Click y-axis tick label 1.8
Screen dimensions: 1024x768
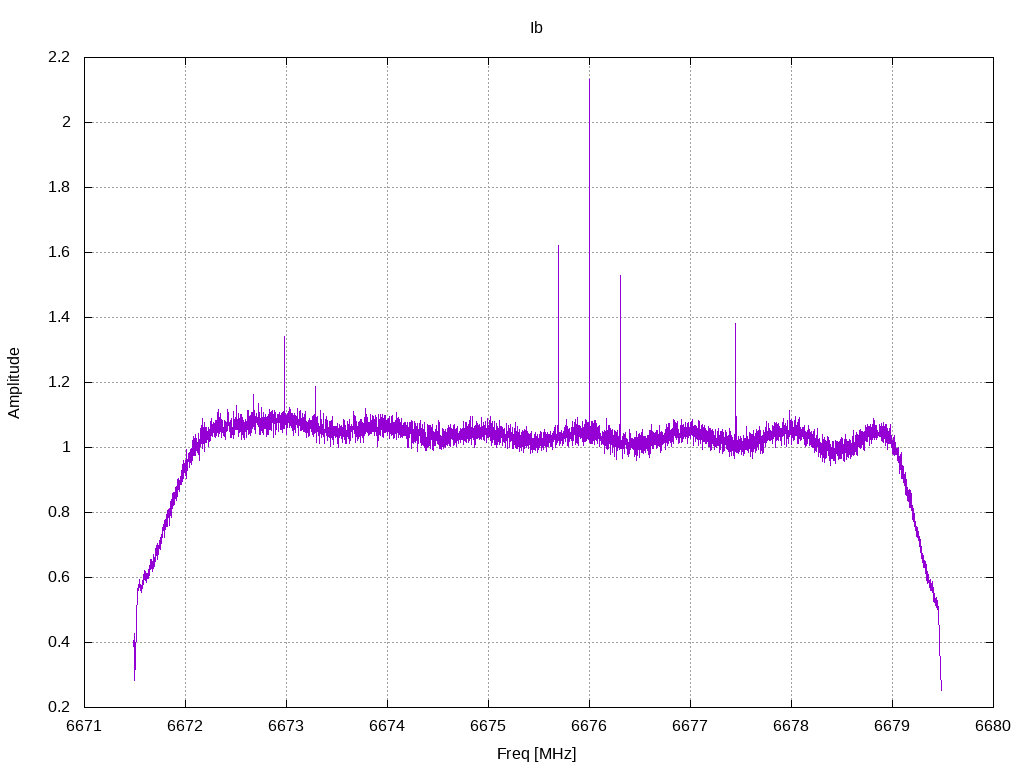click(x=59, y=187)
